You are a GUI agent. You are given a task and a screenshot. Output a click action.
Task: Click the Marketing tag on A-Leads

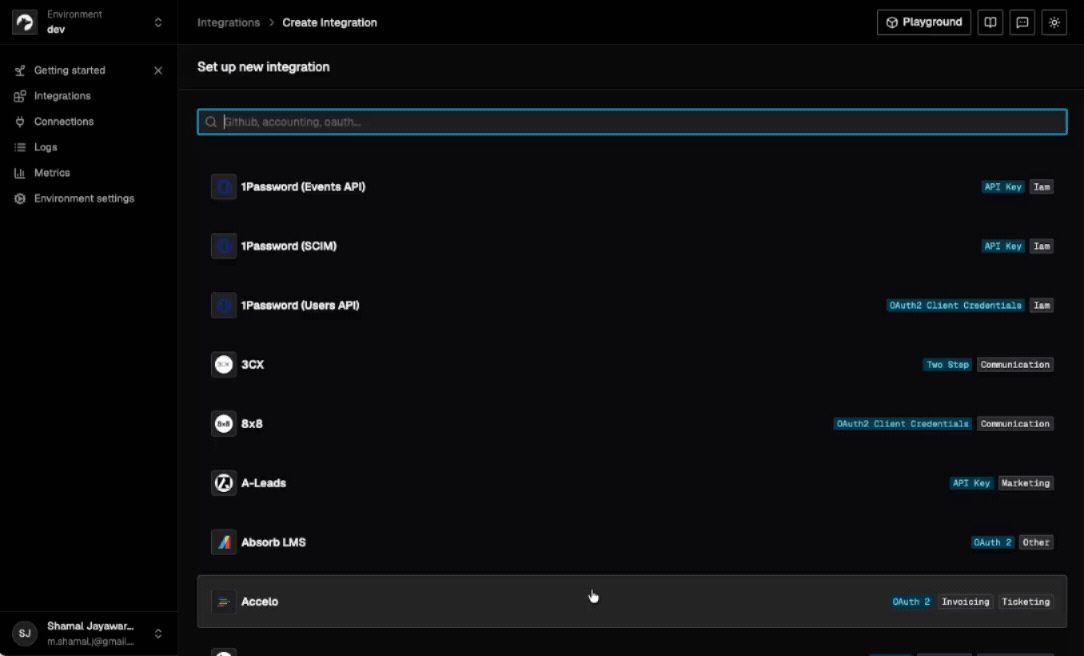(1025, 483)
